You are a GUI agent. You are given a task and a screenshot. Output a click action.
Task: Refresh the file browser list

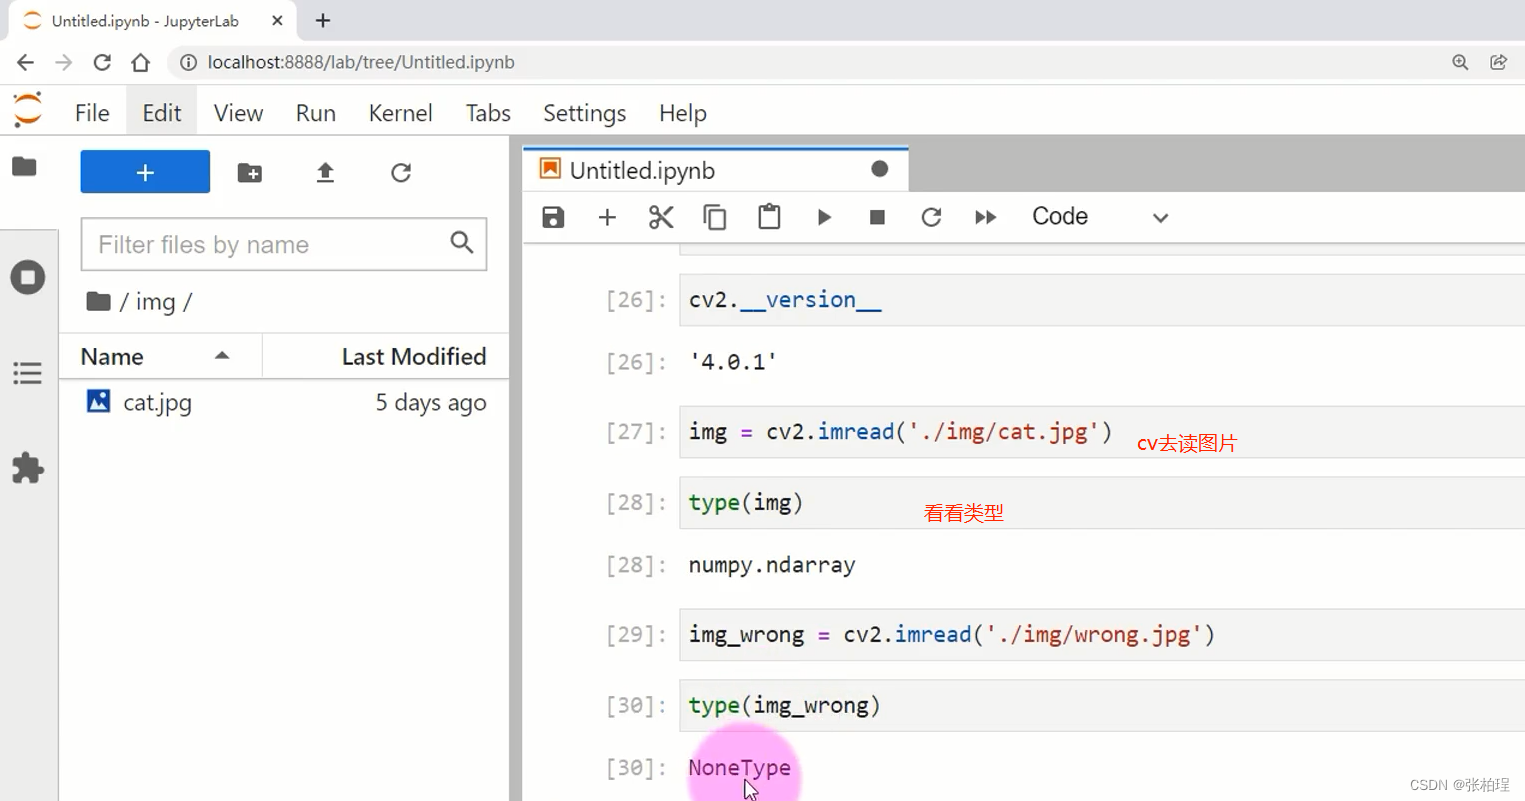401,173
